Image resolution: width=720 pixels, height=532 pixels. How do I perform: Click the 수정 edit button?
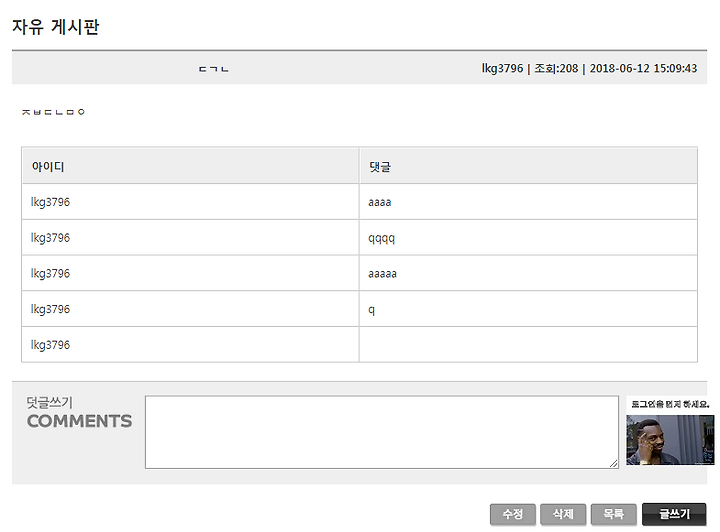512,514
